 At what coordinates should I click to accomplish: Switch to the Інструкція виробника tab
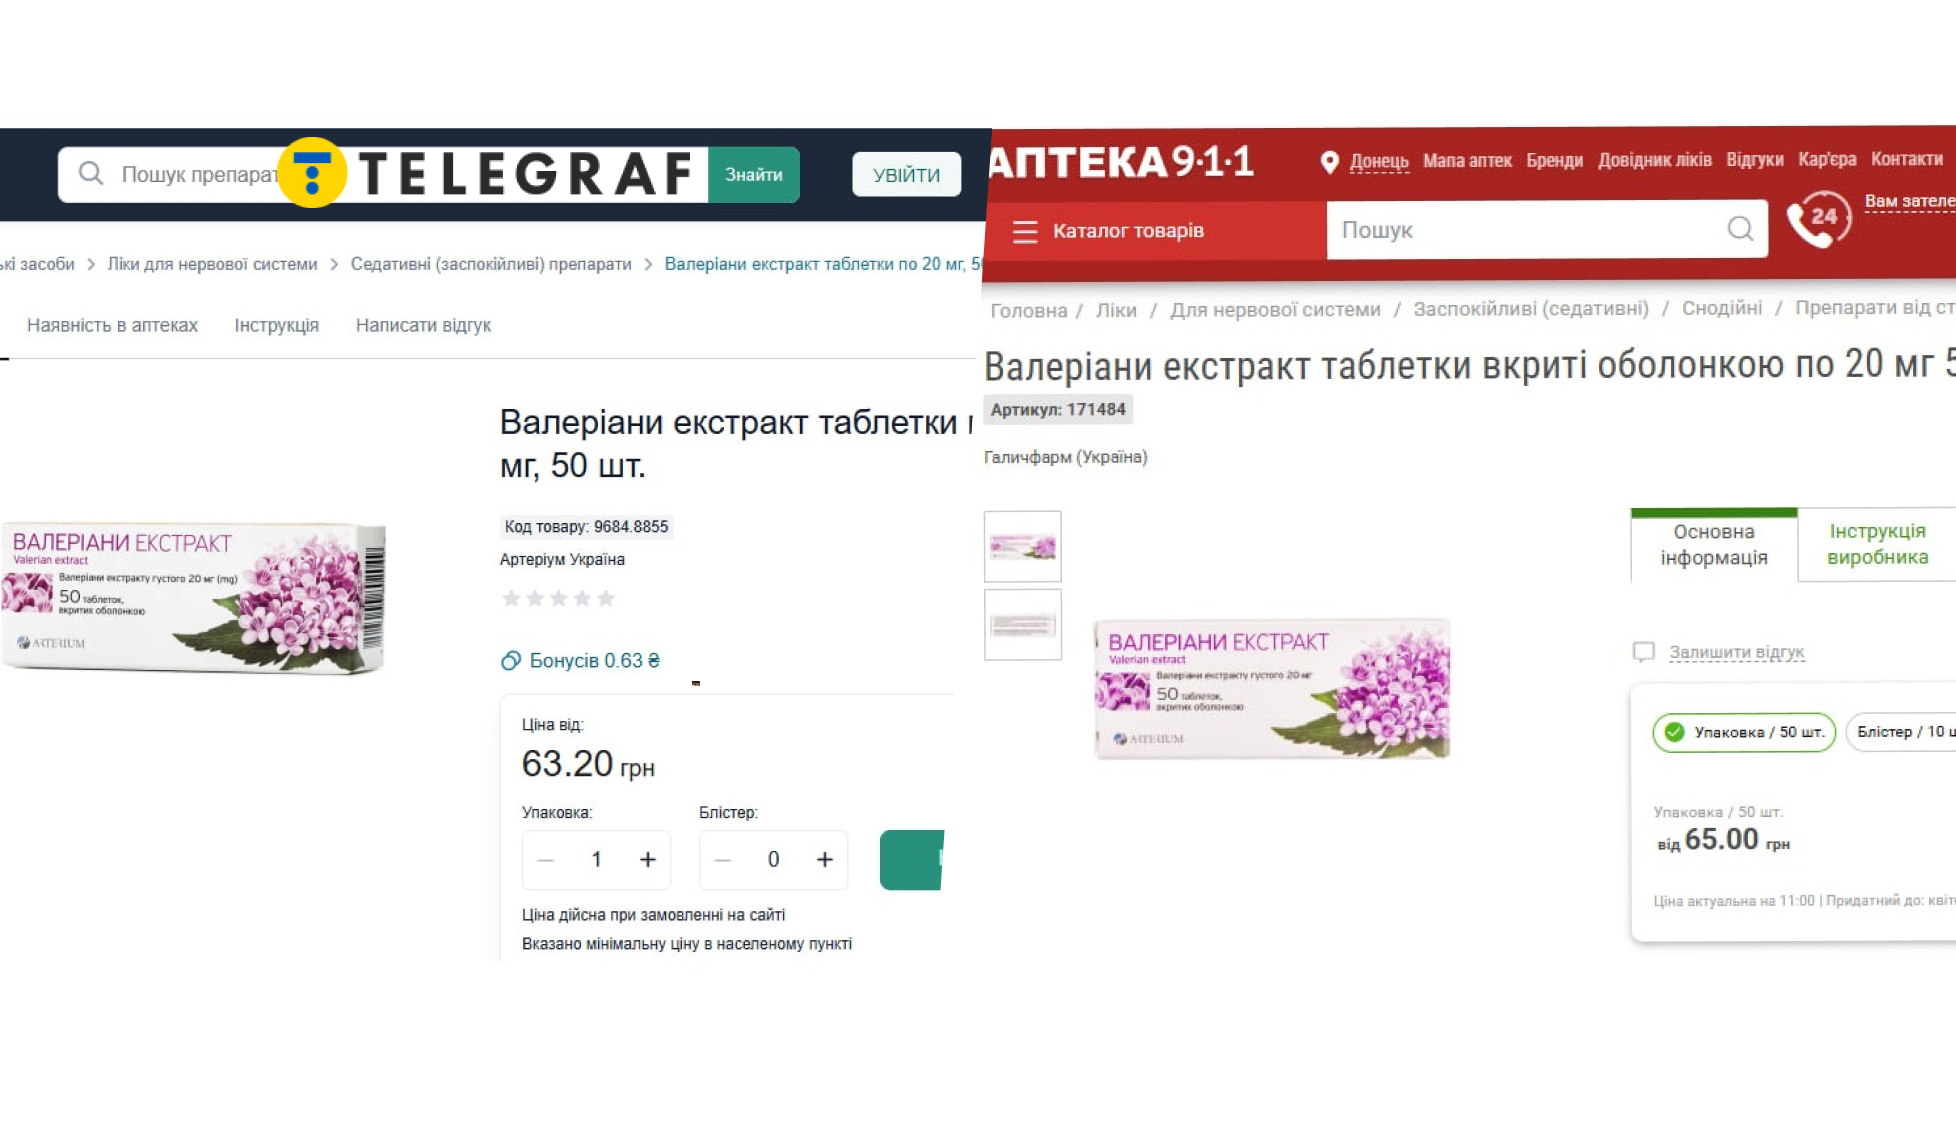(1877, 544)
